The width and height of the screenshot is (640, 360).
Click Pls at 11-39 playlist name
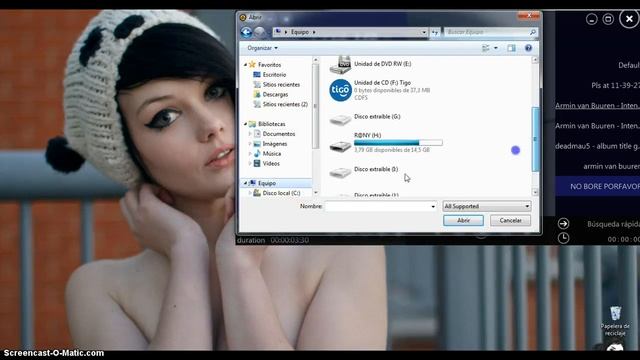616,86
